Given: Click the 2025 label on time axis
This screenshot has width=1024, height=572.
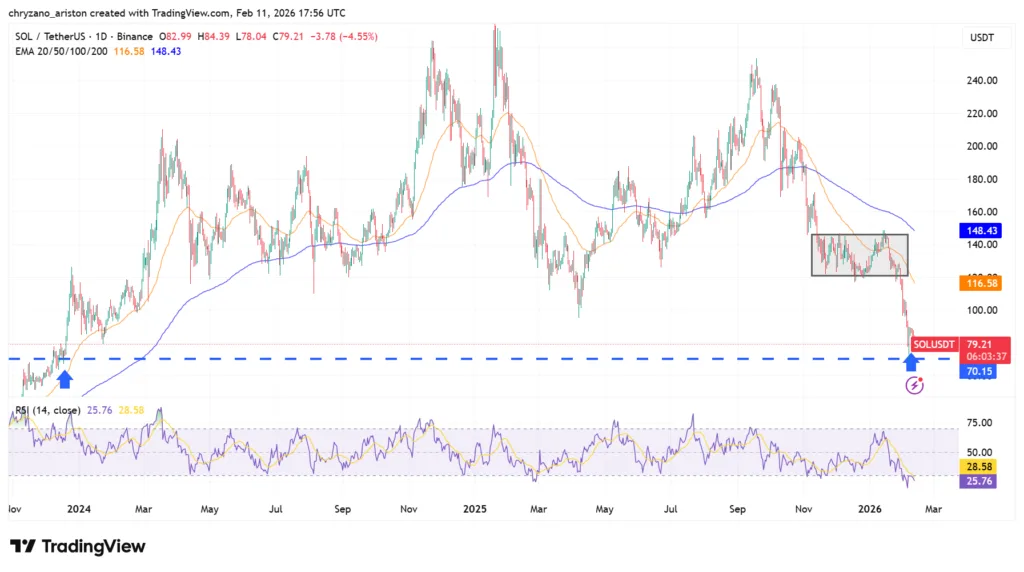Looking at the screenshot, I should point(475,508).
